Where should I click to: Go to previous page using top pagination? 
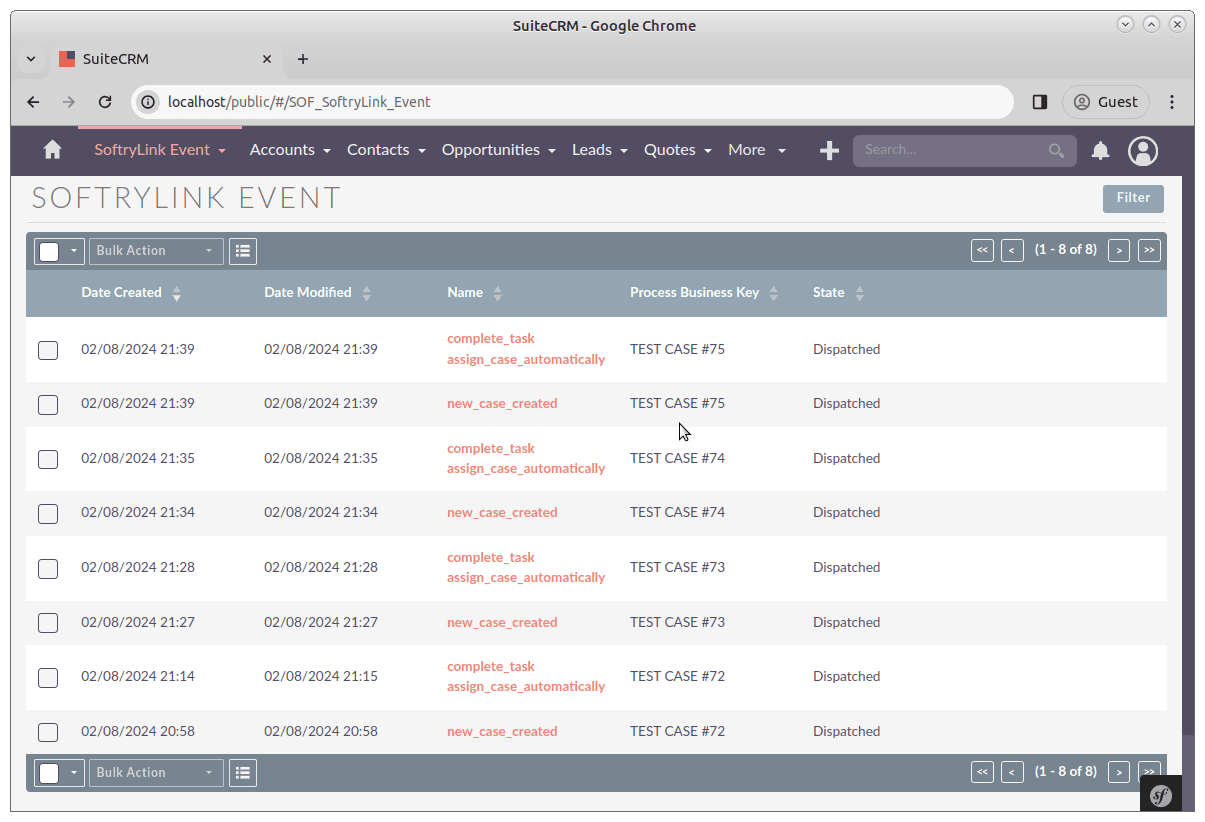(x=1012, y=250)
